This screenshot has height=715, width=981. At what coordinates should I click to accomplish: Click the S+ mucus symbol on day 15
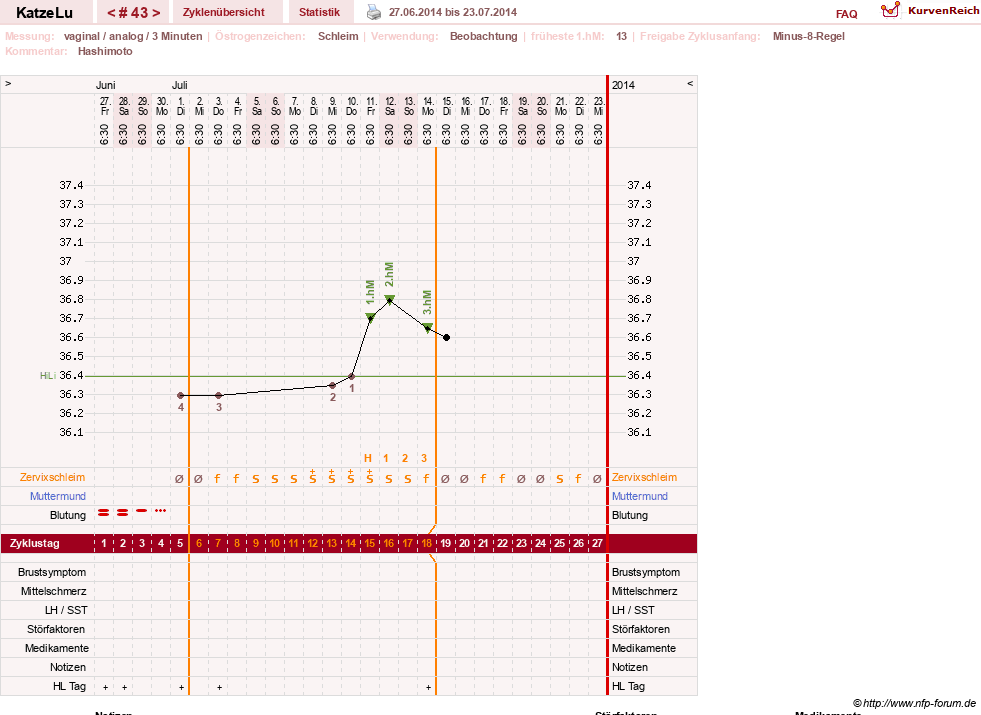click(x=370, y=477)
